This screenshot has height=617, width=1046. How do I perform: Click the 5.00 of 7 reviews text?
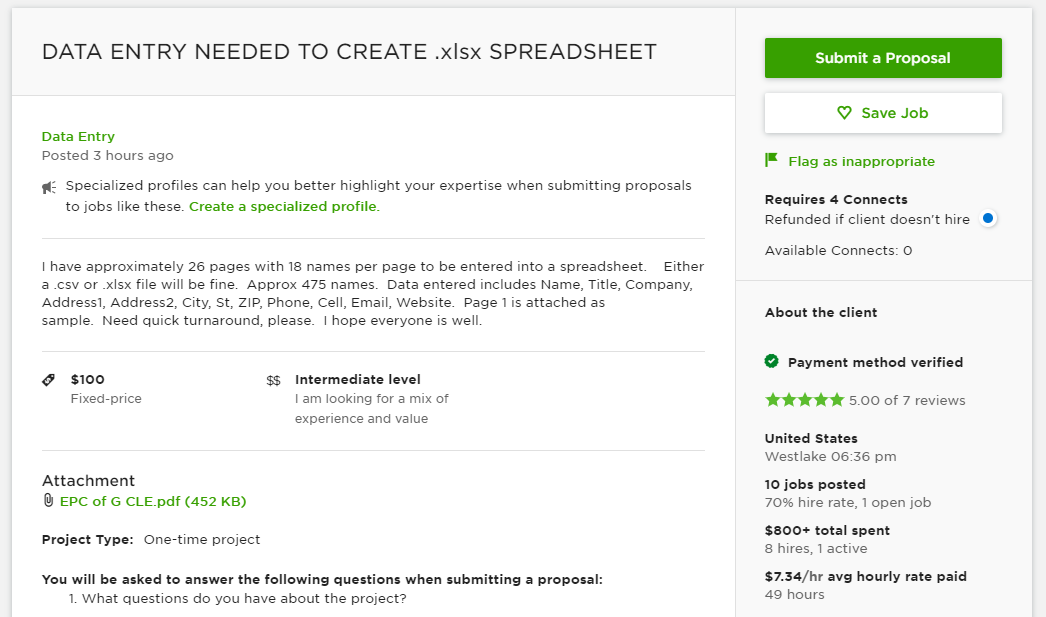pyautogui.click(x=907, y=401)
